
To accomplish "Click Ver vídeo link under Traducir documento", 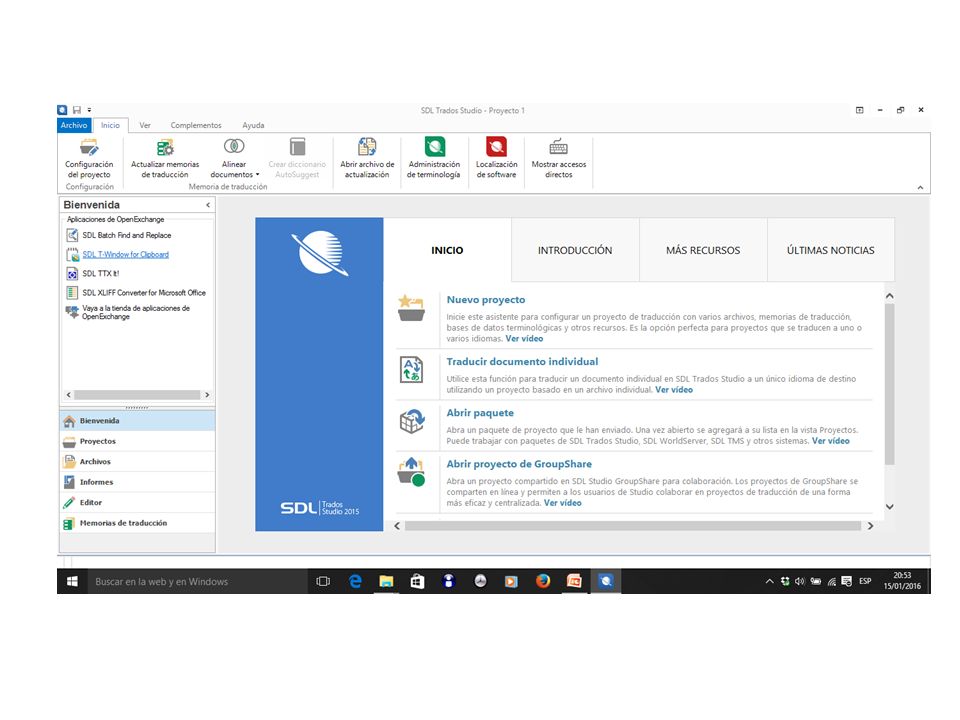I will point(674,389).
